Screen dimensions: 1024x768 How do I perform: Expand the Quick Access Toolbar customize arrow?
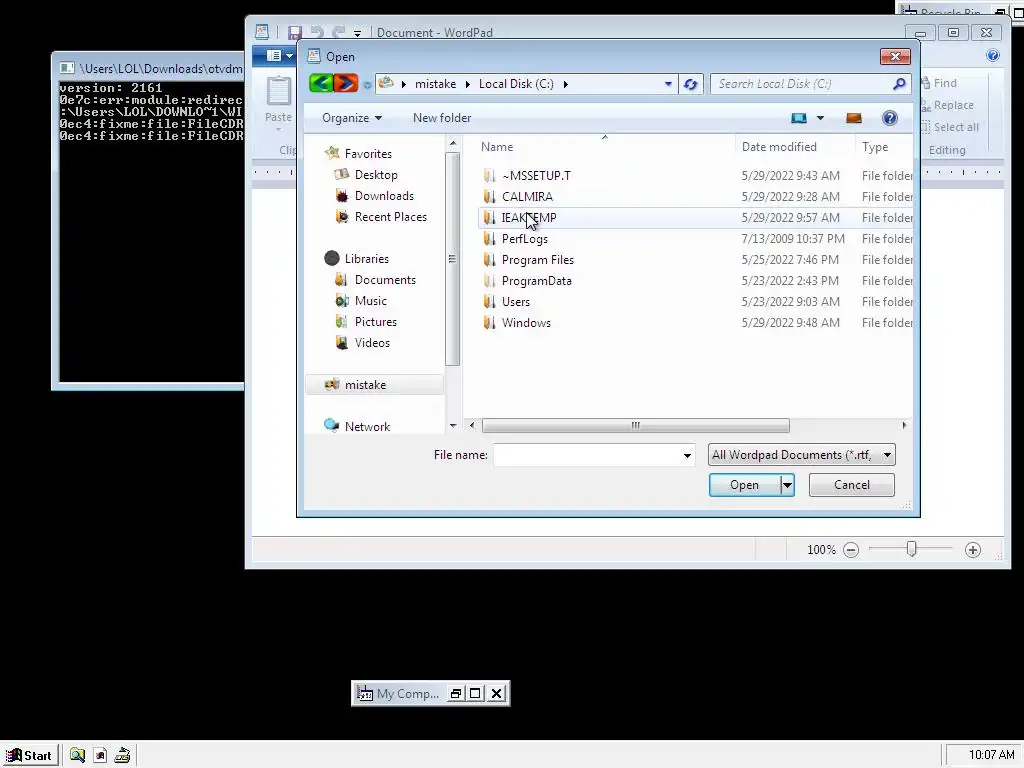click(x=357, y=33)
